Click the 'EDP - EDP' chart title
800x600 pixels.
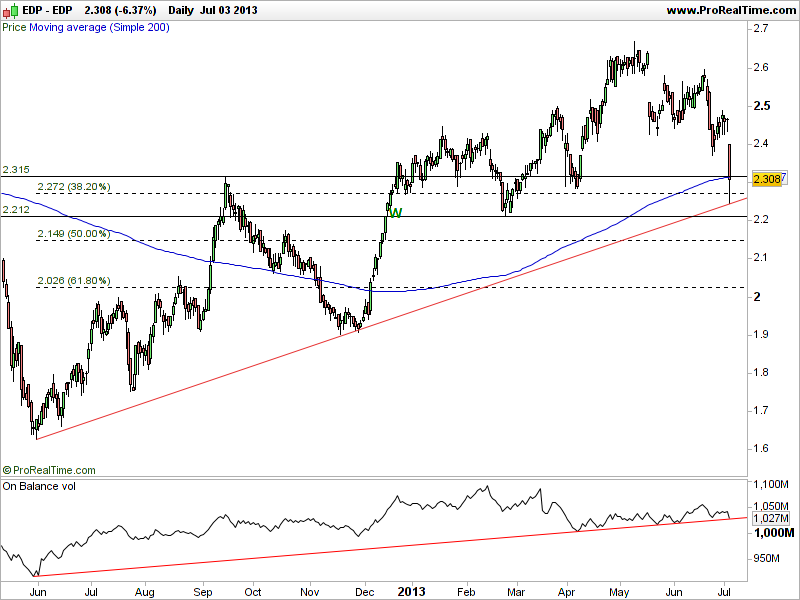[x=47, y=10]
